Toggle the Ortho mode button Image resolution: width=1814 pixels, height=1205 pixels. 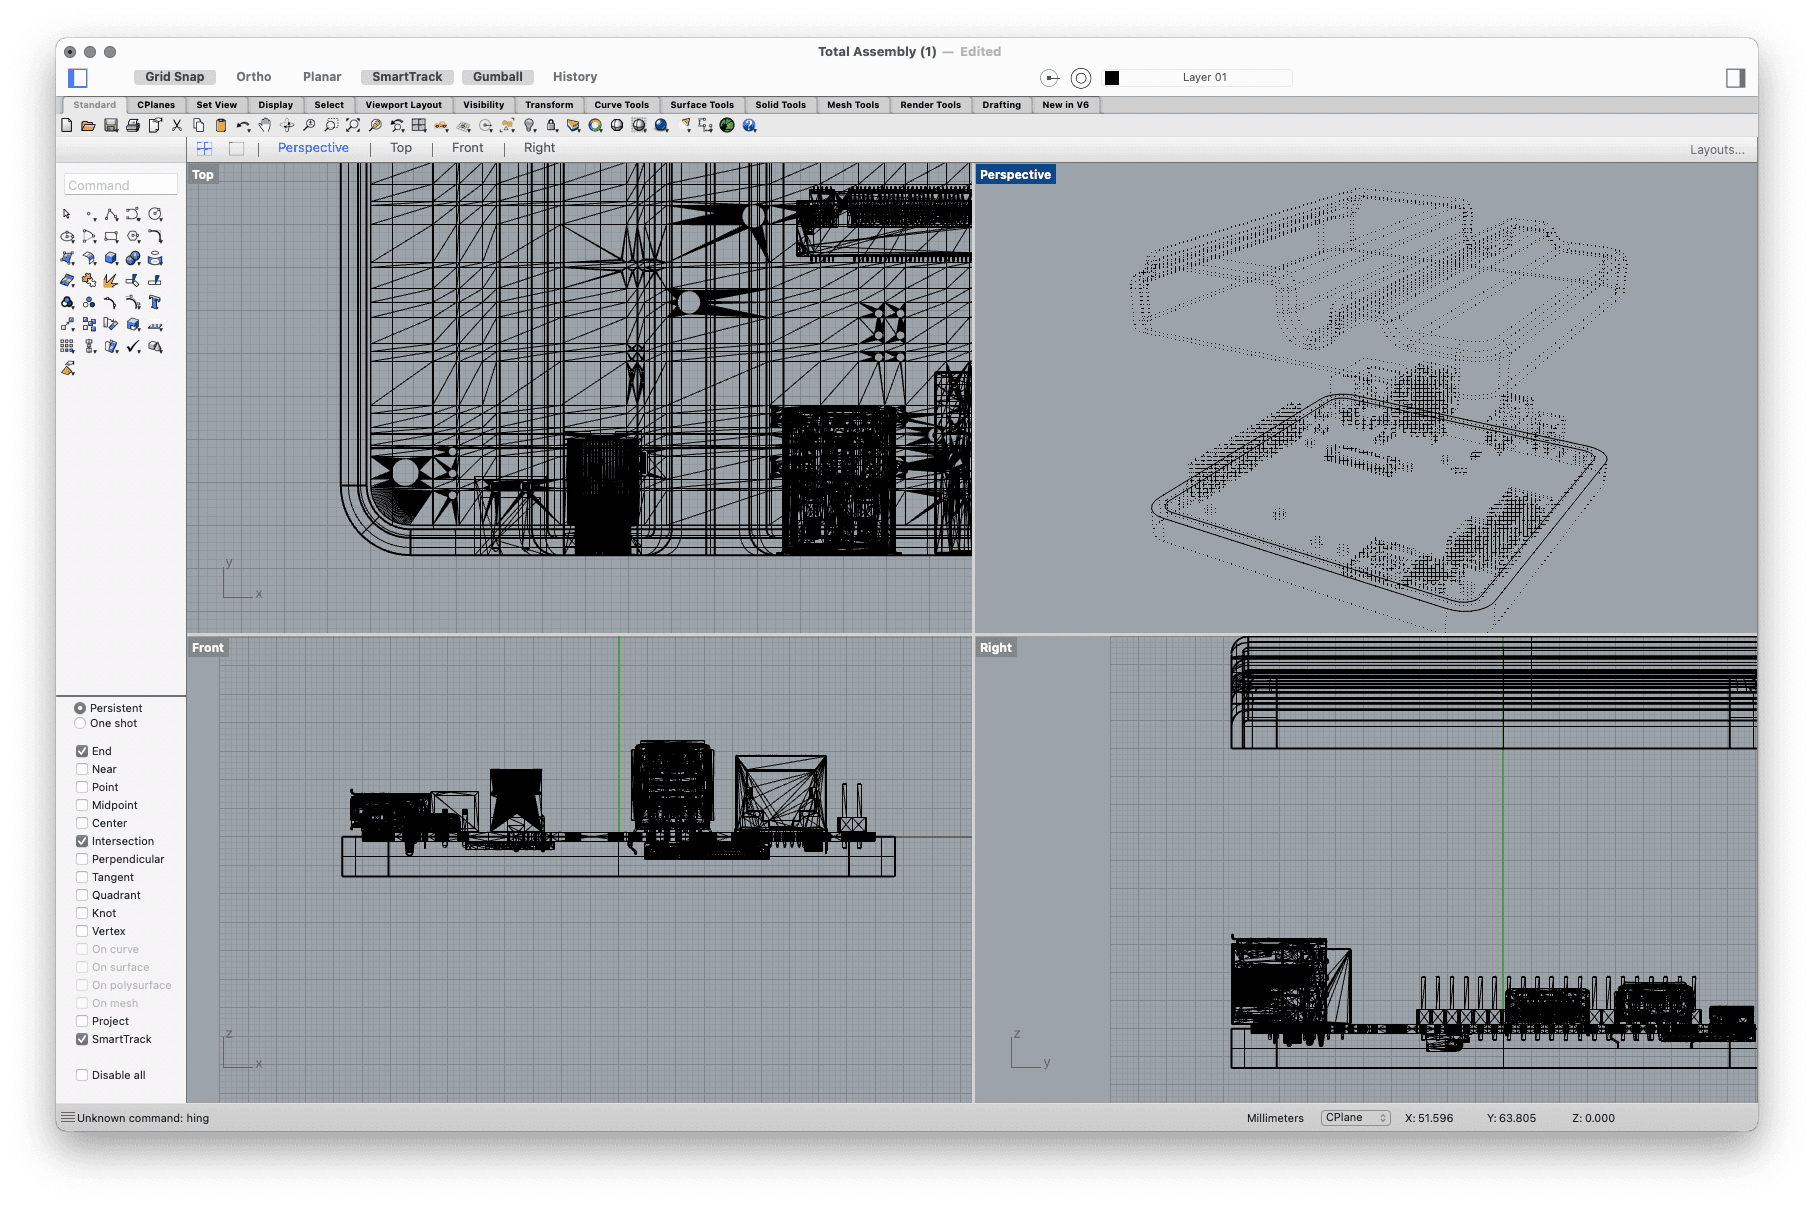pyautogui.click(x=253, y=77)
